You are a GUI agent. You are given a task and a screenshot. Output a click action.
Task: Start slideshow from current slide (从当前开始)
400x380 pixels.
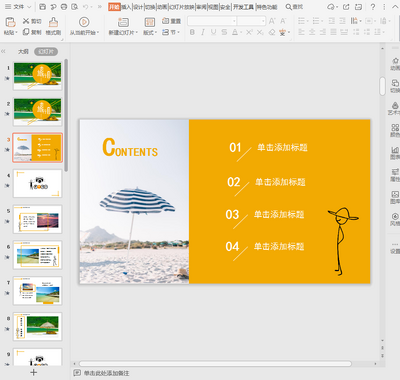(84, 26)
